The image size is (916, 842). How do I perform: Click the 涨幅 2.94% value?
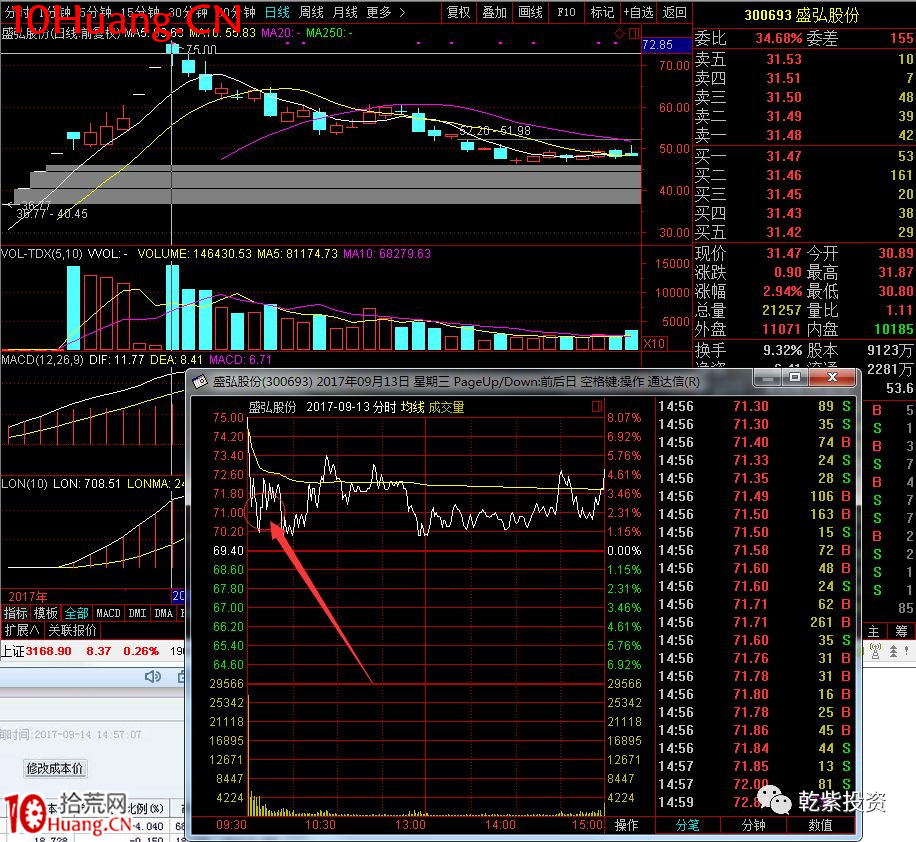(x=782, y=291)
